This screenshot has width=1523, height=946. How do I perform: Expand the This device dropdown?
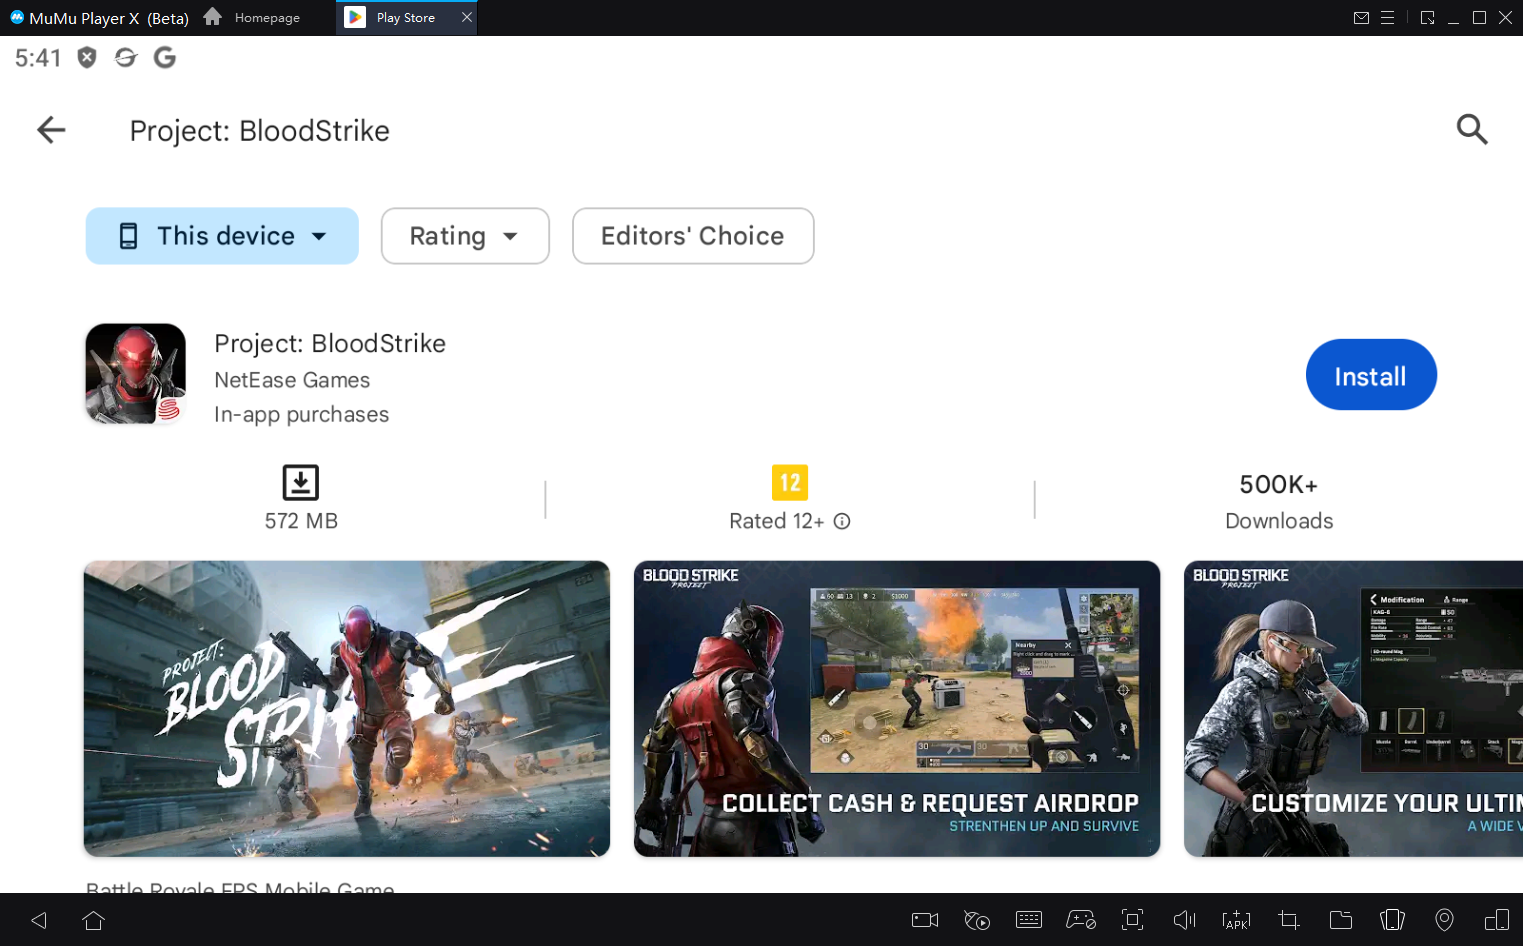pyautogui.click(x=222, y=236)
